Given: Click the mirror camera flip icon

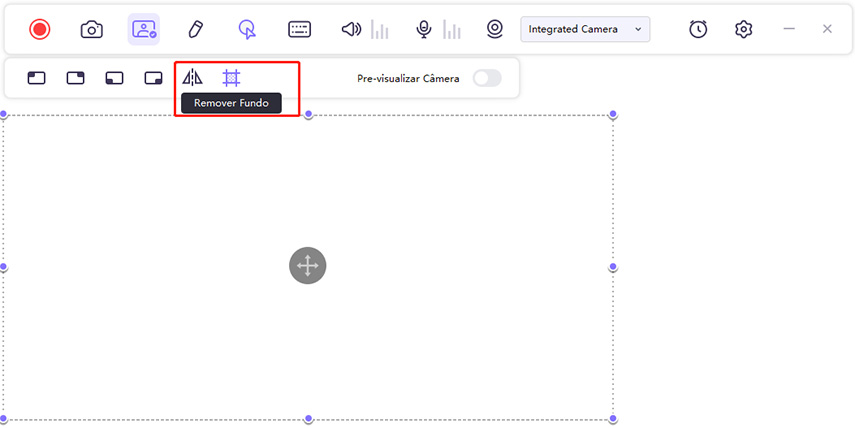Looking at the screenshot, I should [x=192, y=78].
